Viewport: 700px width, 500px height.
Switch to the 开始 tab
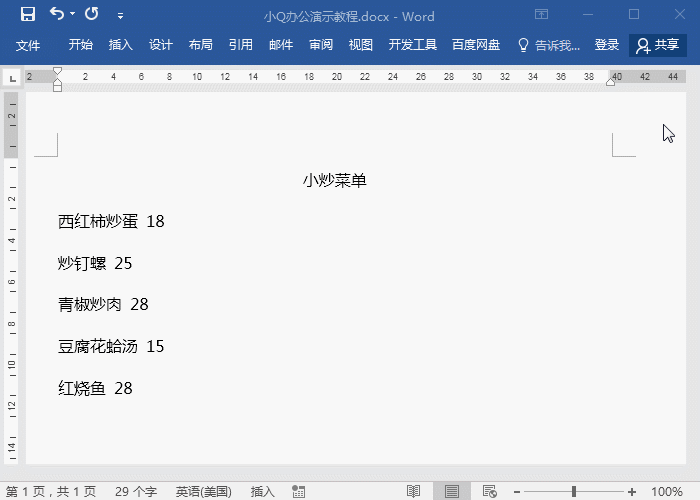click(81, 45)
